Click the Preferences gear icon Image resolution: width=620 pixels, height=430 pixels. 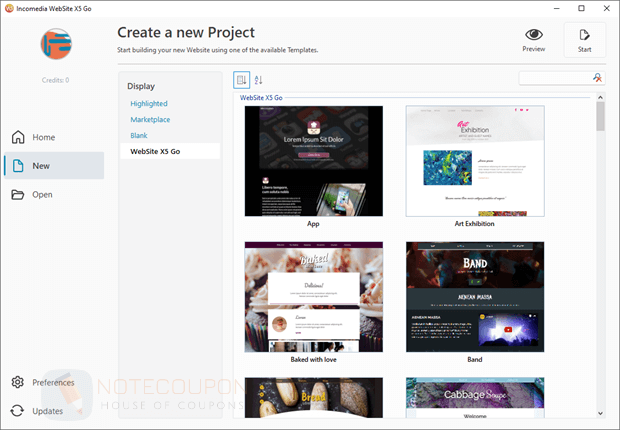coord(17,382)
